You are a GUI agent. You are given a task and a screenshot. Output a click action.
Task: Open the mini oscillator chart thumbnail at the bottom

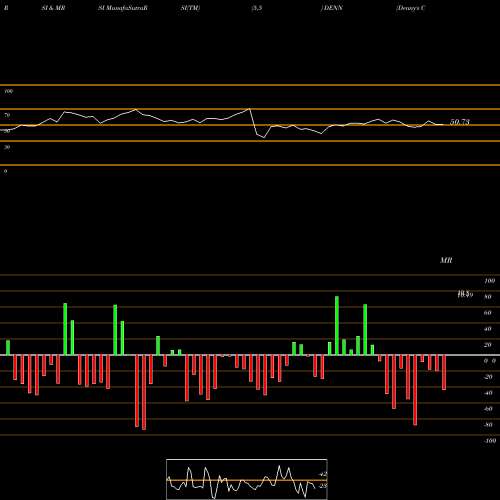pos(247,479)
